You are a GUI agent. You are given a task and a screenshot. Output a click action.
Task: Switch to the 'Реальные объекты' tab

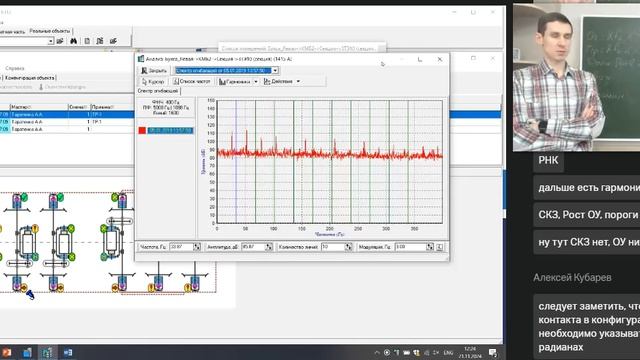click(x=50, y=31)
